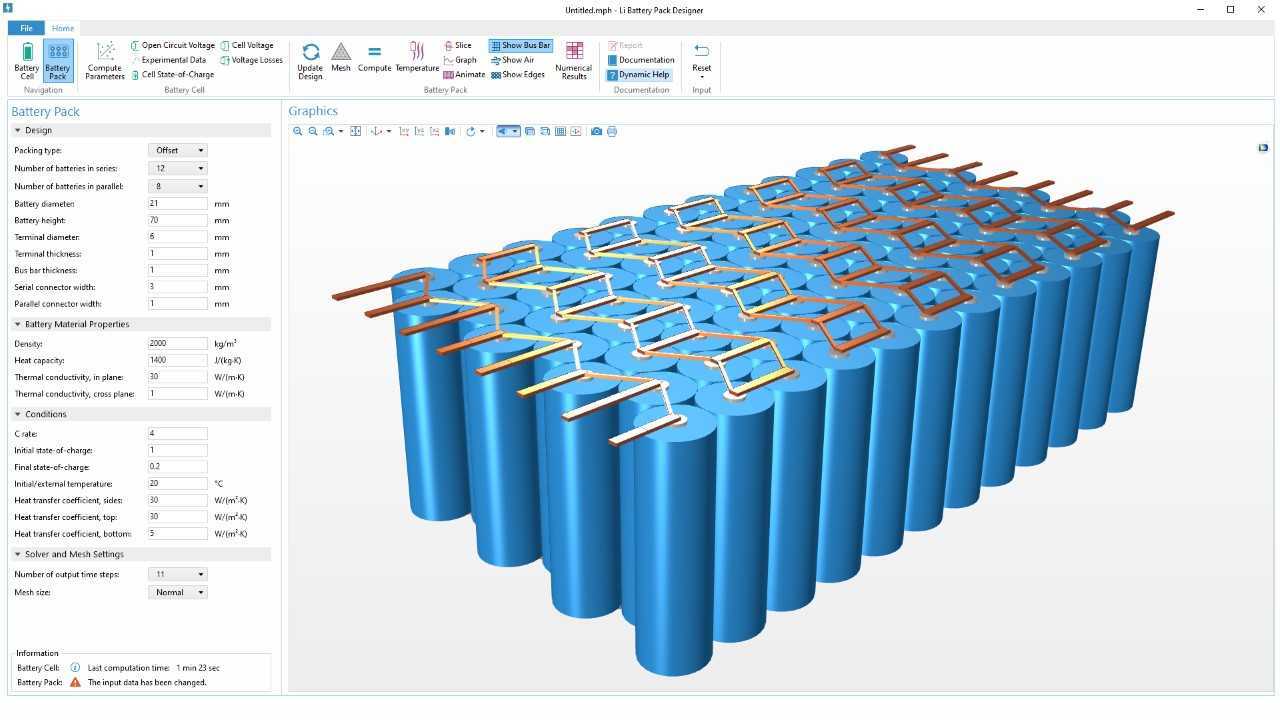Click the Update Design button
Screen dimensions: 1280x720
[x=310, y=60]
